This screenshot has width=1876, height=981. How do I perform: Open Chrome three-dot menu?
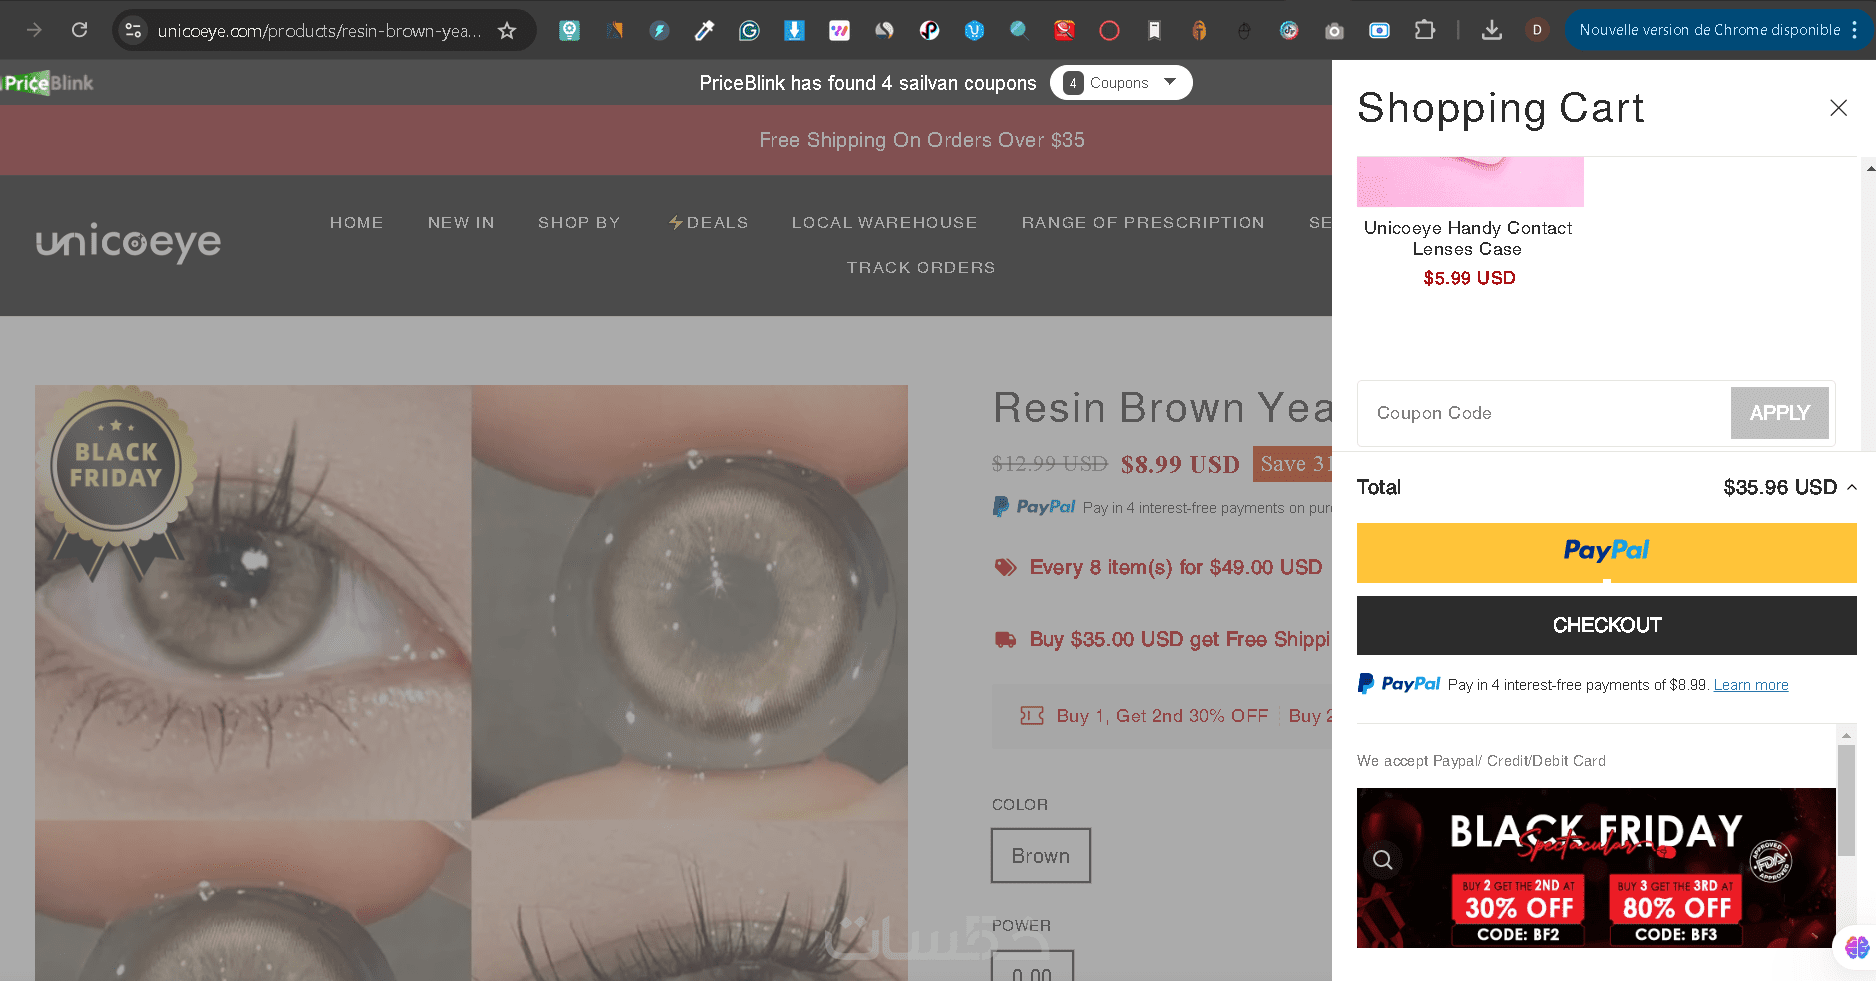(1855, 30)
